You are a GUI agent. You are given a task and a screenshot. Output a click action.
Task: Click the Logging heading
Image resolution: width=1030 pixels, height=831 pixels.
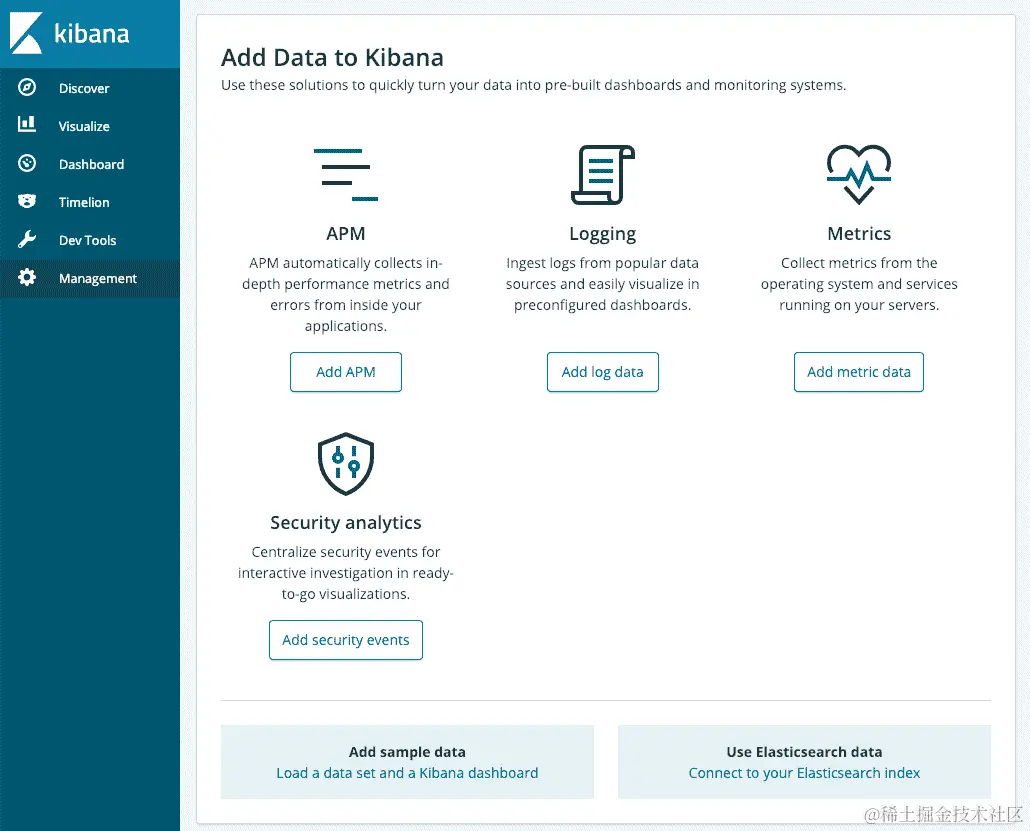point(602,235)
